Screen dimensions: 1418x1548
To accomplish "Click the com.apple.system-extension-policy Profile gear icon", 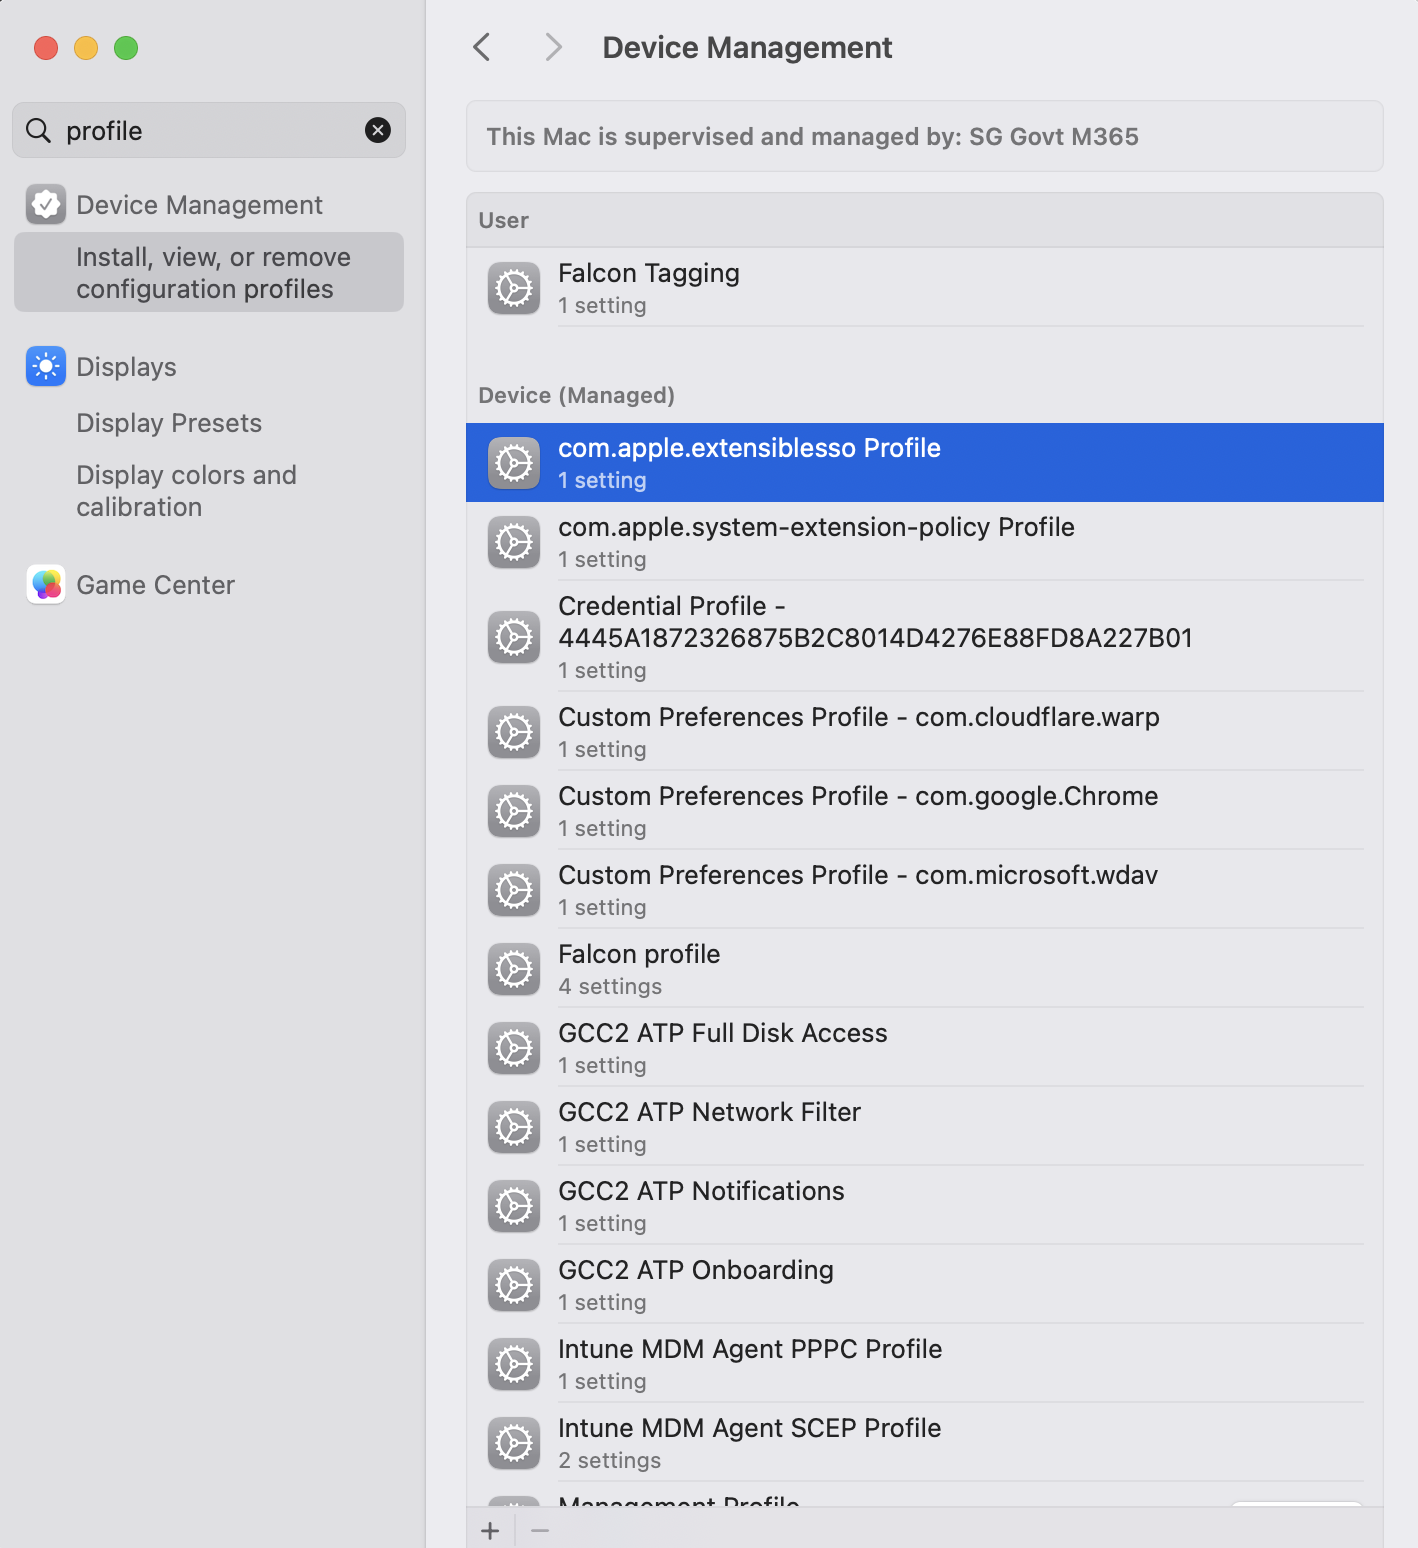I will [x=513, y=541].
